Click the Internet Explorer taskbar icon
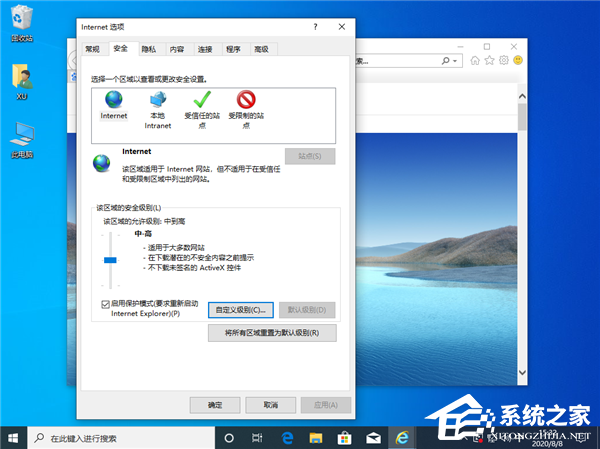The height and width of the screenshot is (449, 600). (402, 438)
